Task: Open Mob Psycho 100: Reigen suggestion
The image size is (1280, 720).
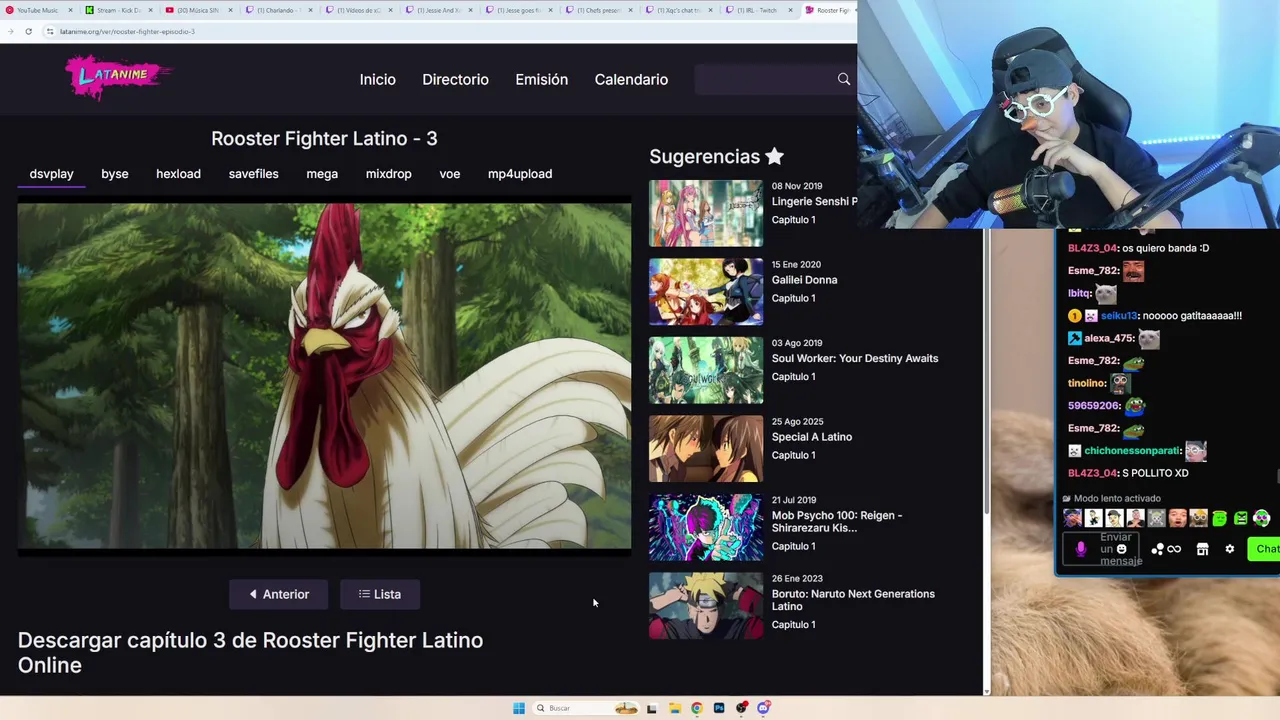Action: (837, 521)
